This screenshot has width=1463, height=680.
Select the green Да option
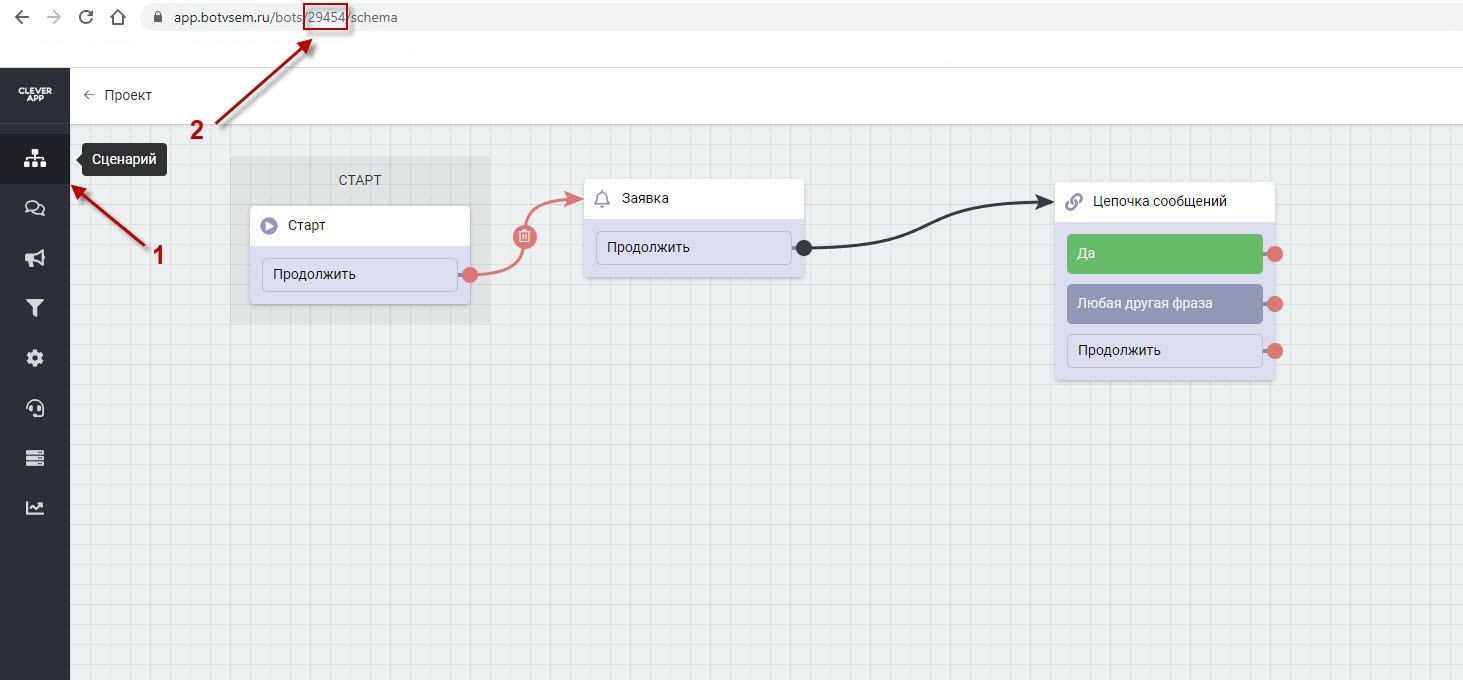click(1164, 254)
